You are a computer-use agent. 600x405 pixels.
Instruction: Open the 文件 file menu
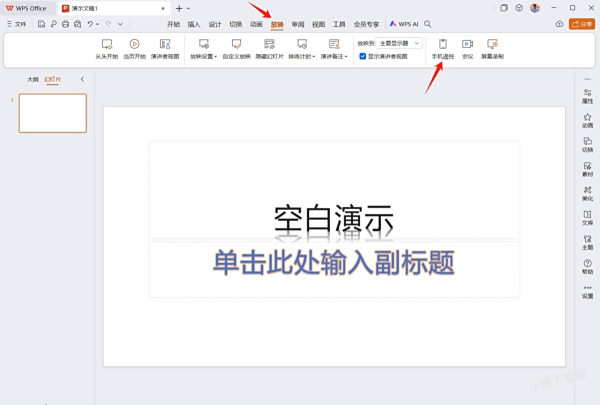(x=17, y=24)
